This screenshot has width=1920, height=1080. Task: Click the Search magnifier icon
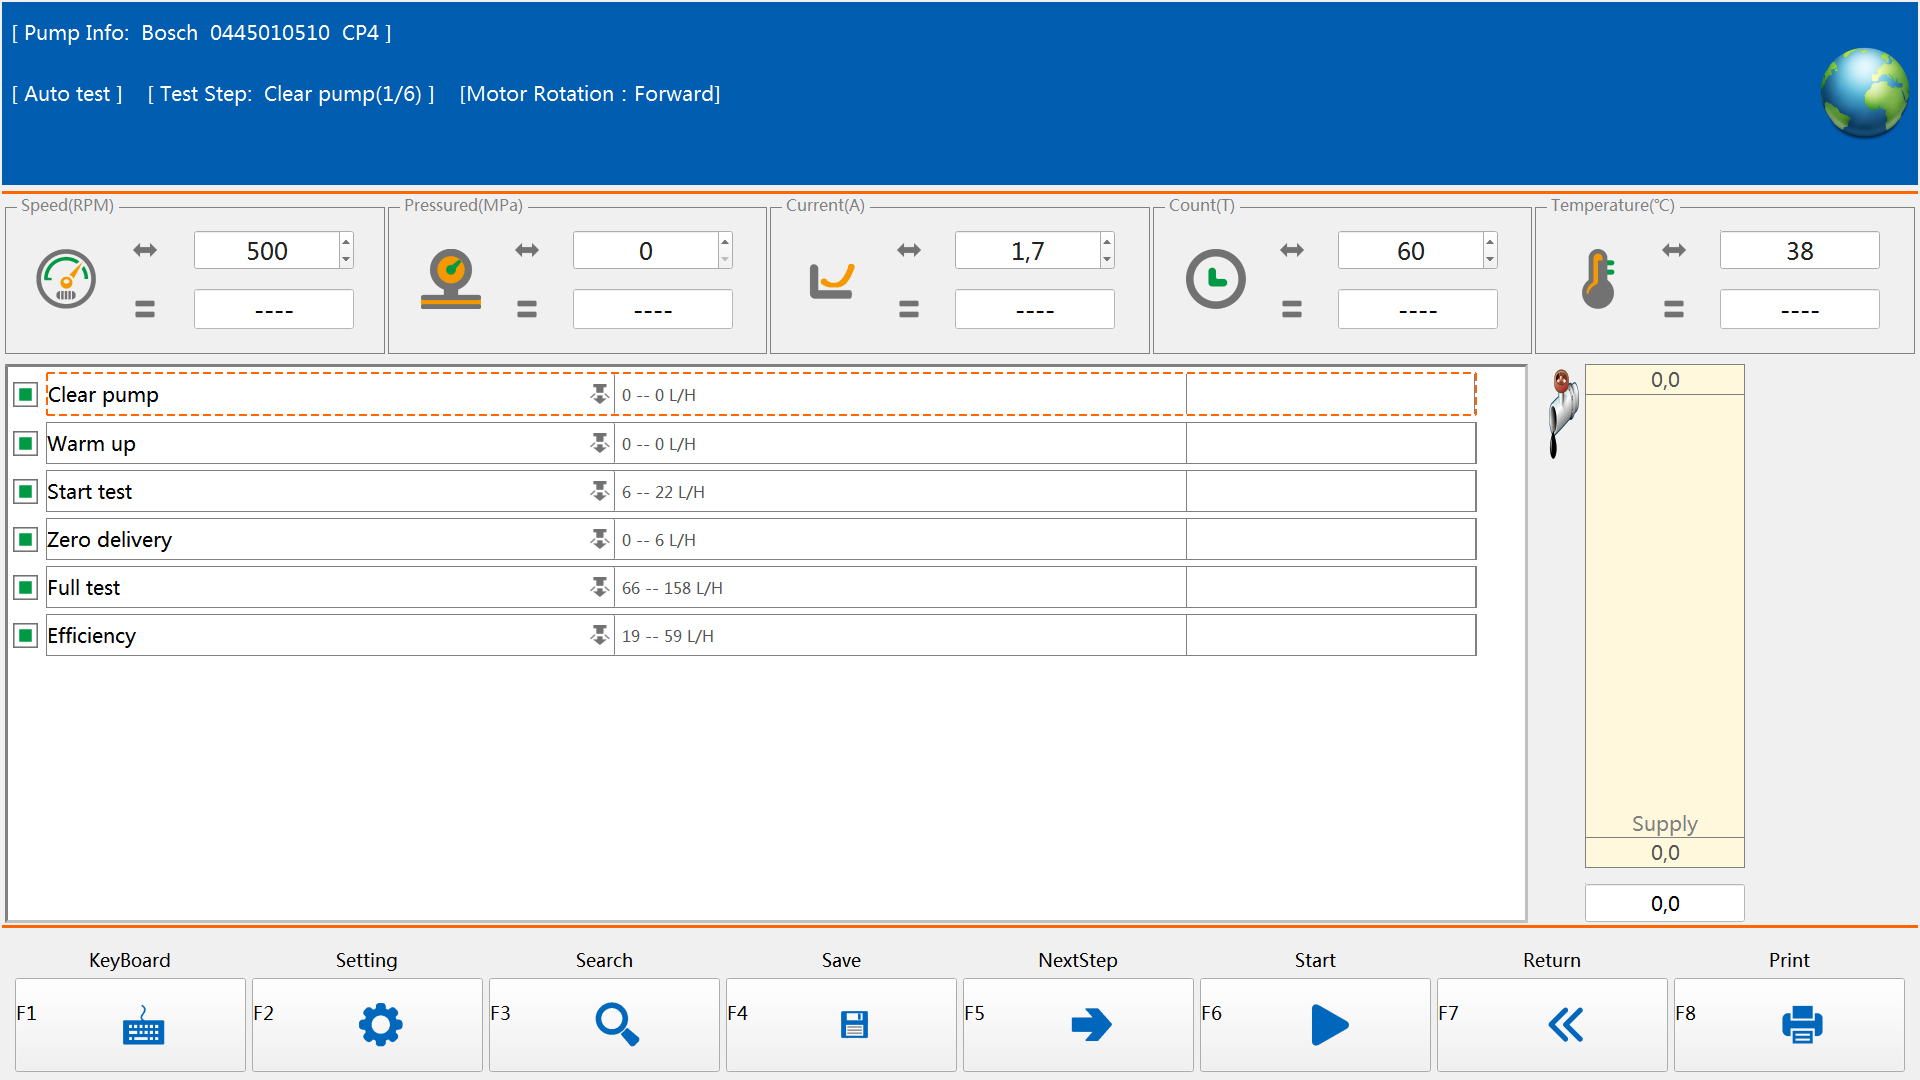pyautogui.click(x=616, y=1024)
